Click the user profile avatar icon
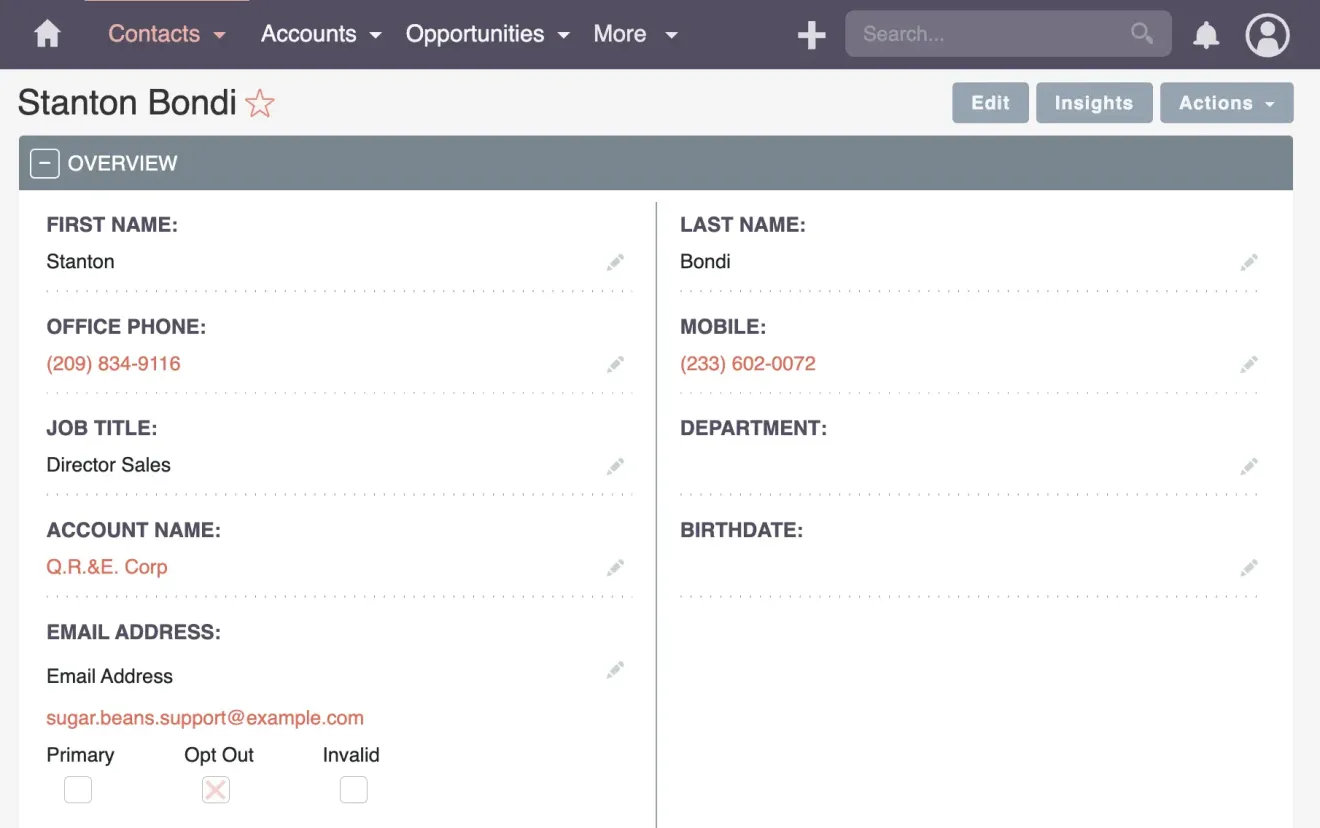This screenshot has width=1320, height=828. coord(1267,34)
